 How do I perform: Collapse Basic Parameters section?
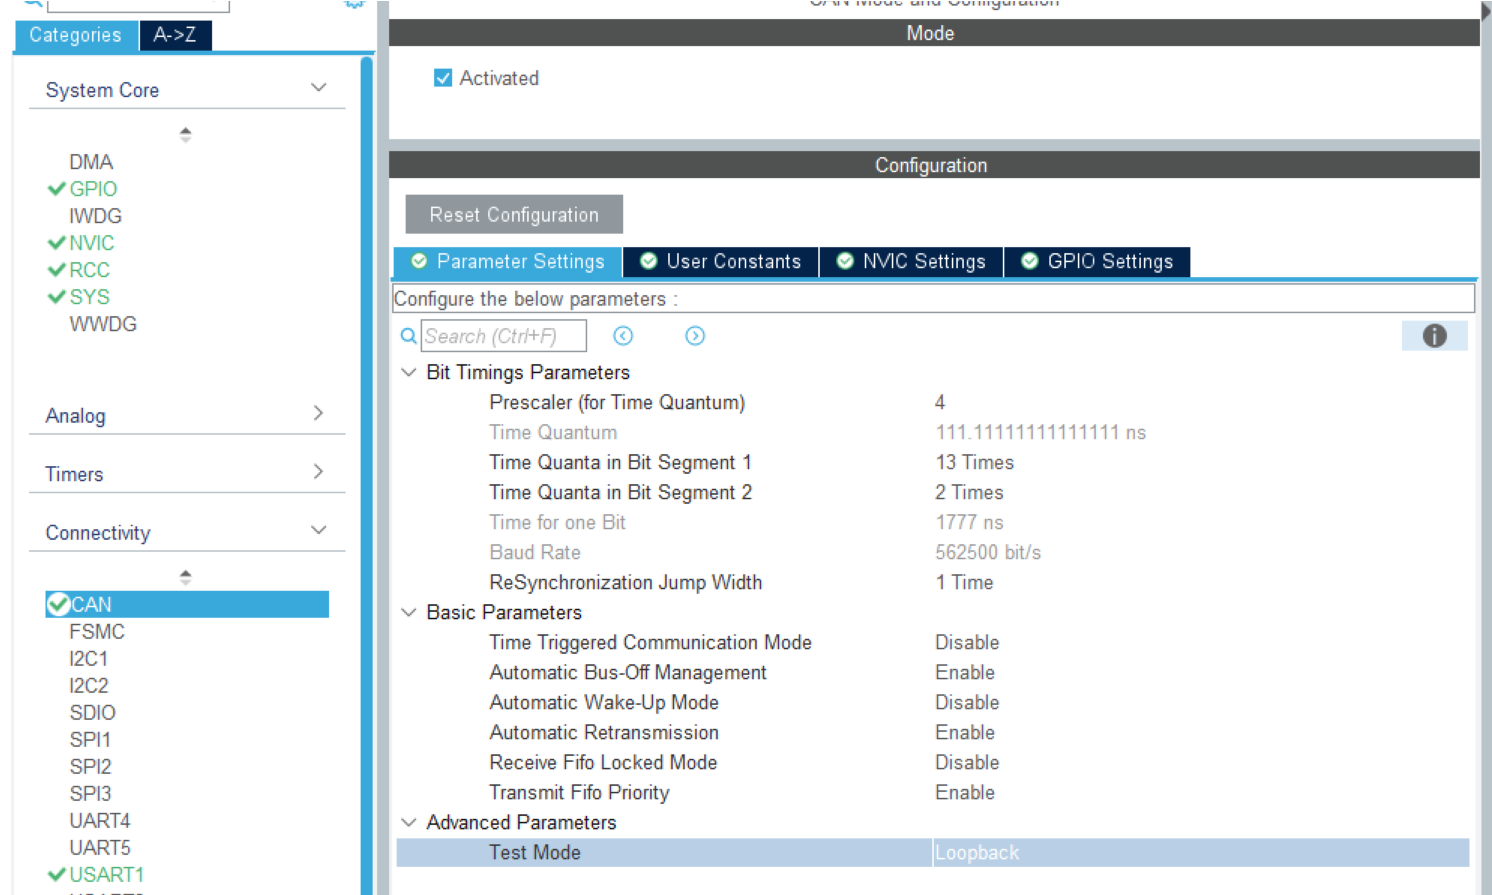click(408, 612)
